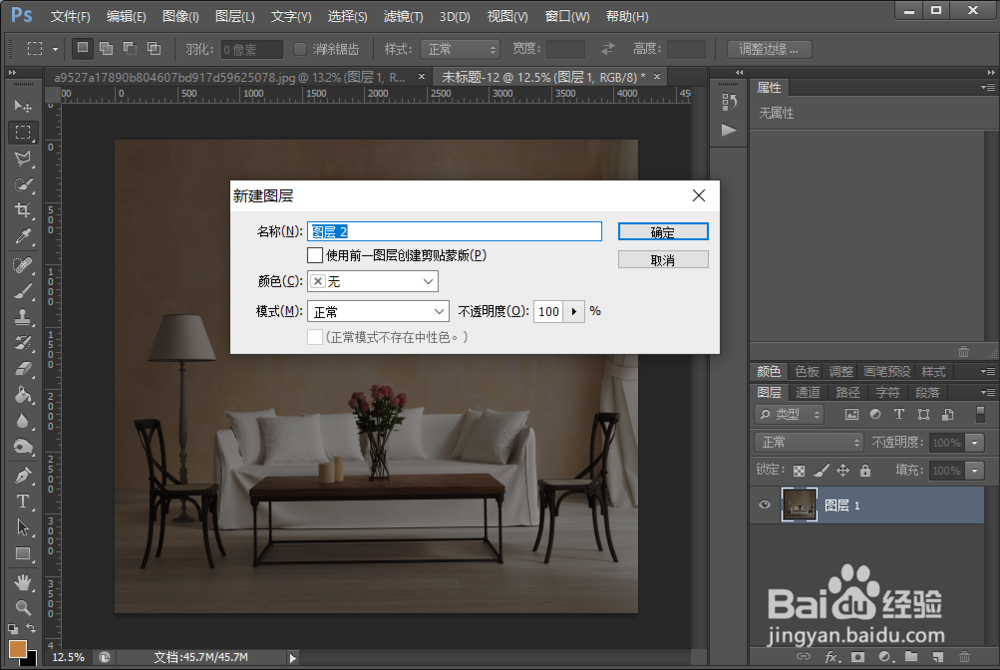This screenshot has width=1000, height=670.
Task: Open the 颜色 dropdown in dialog
Action: click(372, 281)
